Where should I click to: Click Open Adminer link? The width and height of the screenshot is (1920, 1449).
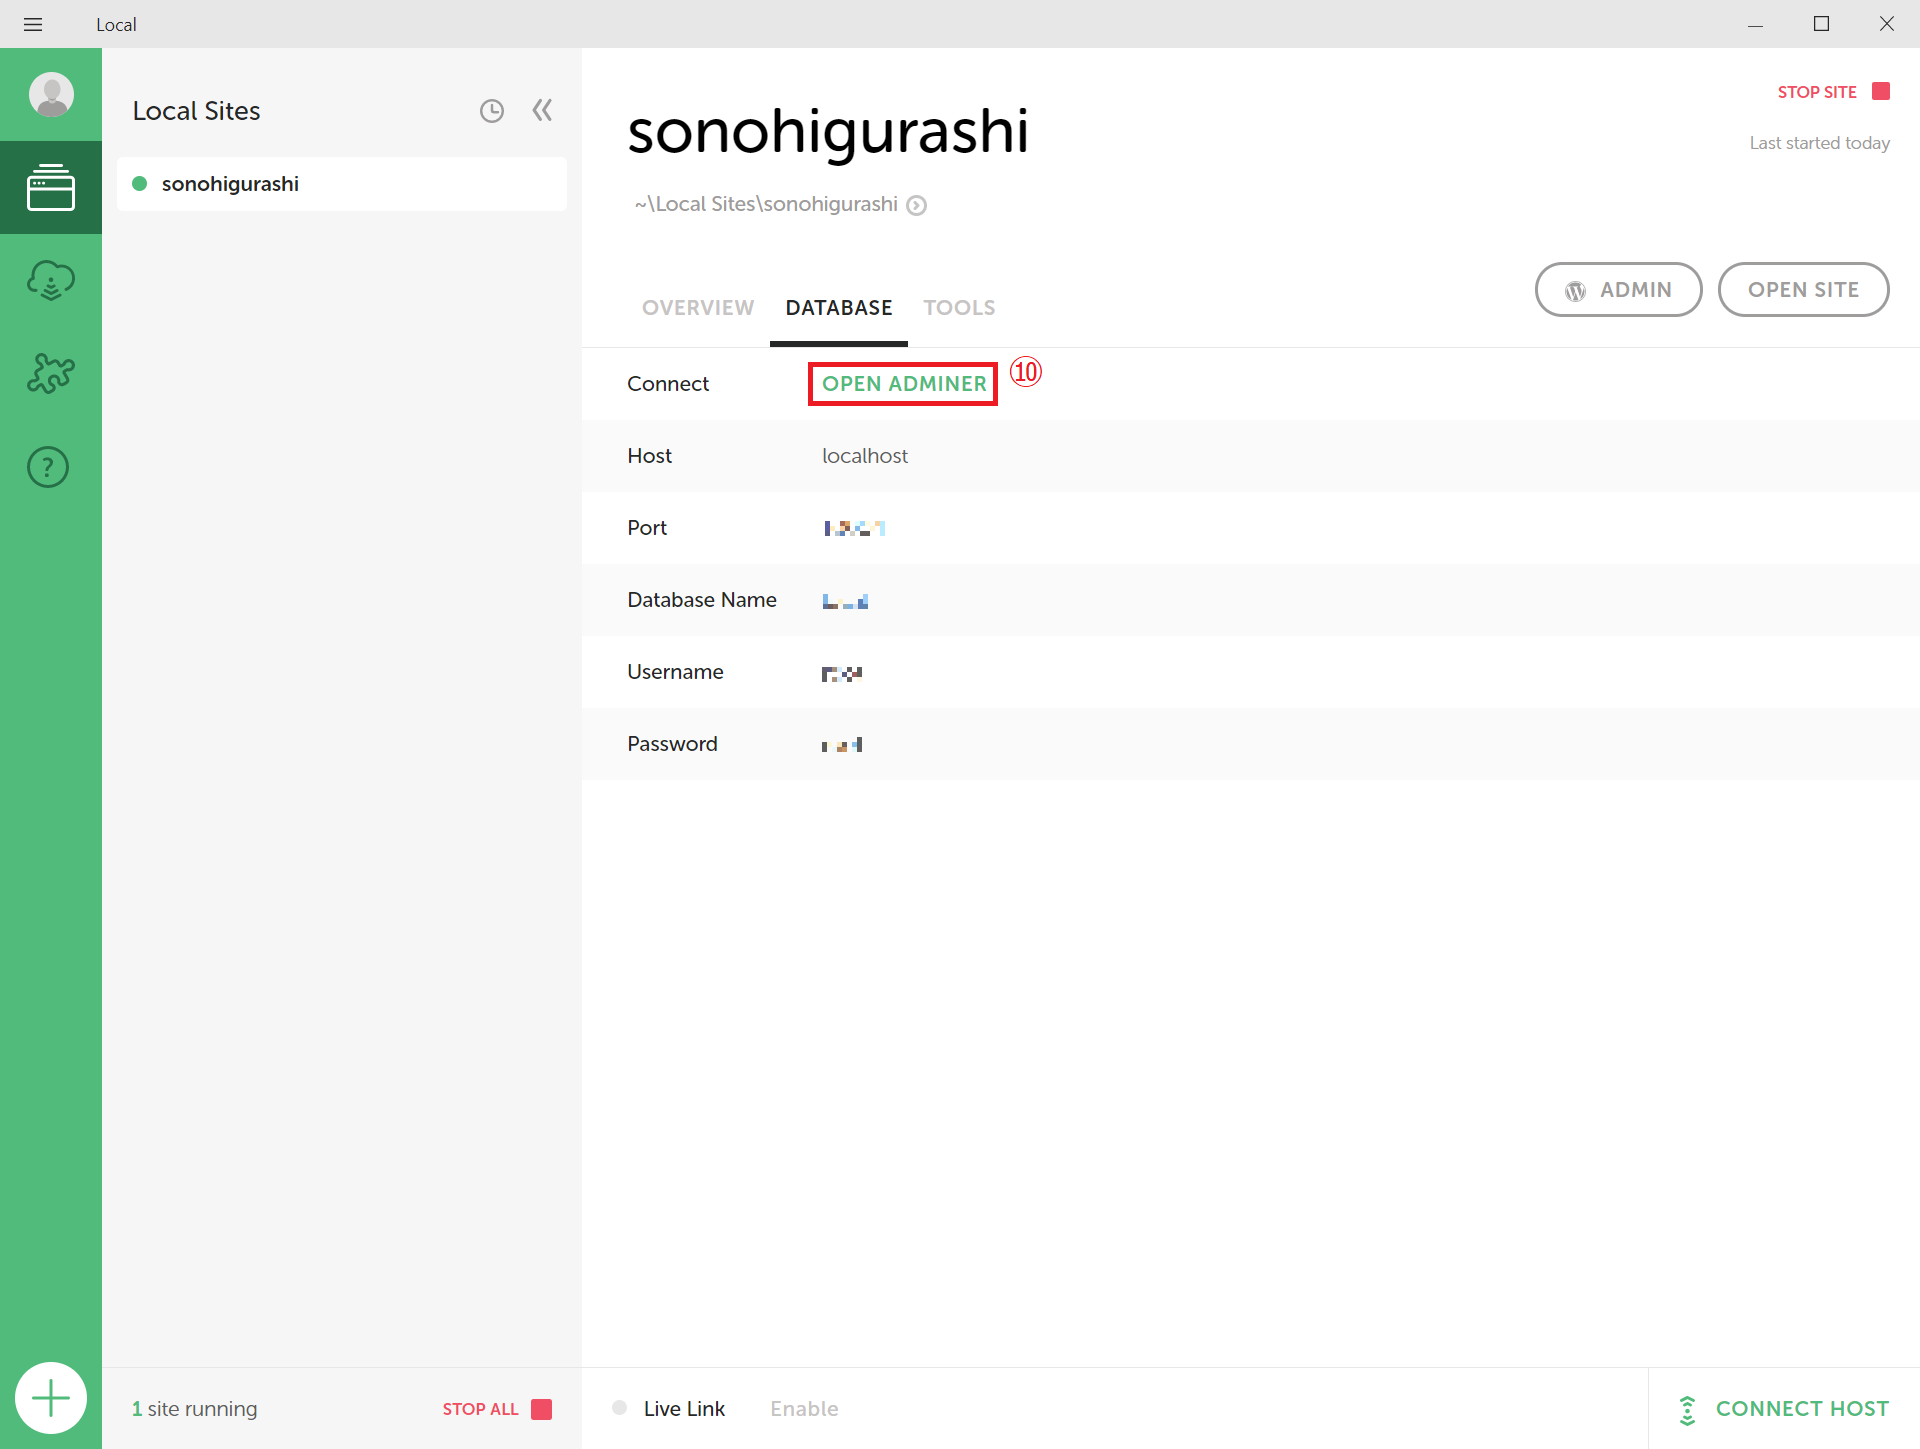coord(904,384)
